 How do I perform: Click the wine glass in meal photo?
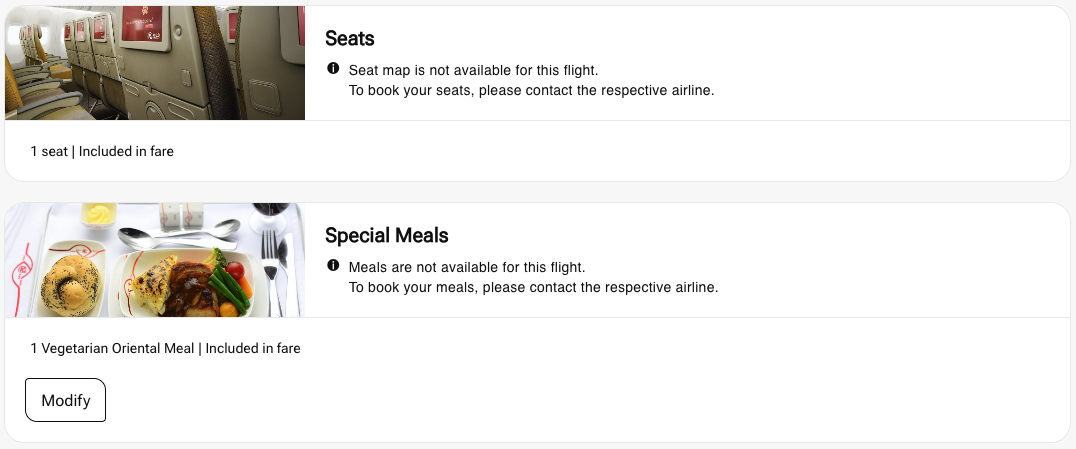coord(270,213)
